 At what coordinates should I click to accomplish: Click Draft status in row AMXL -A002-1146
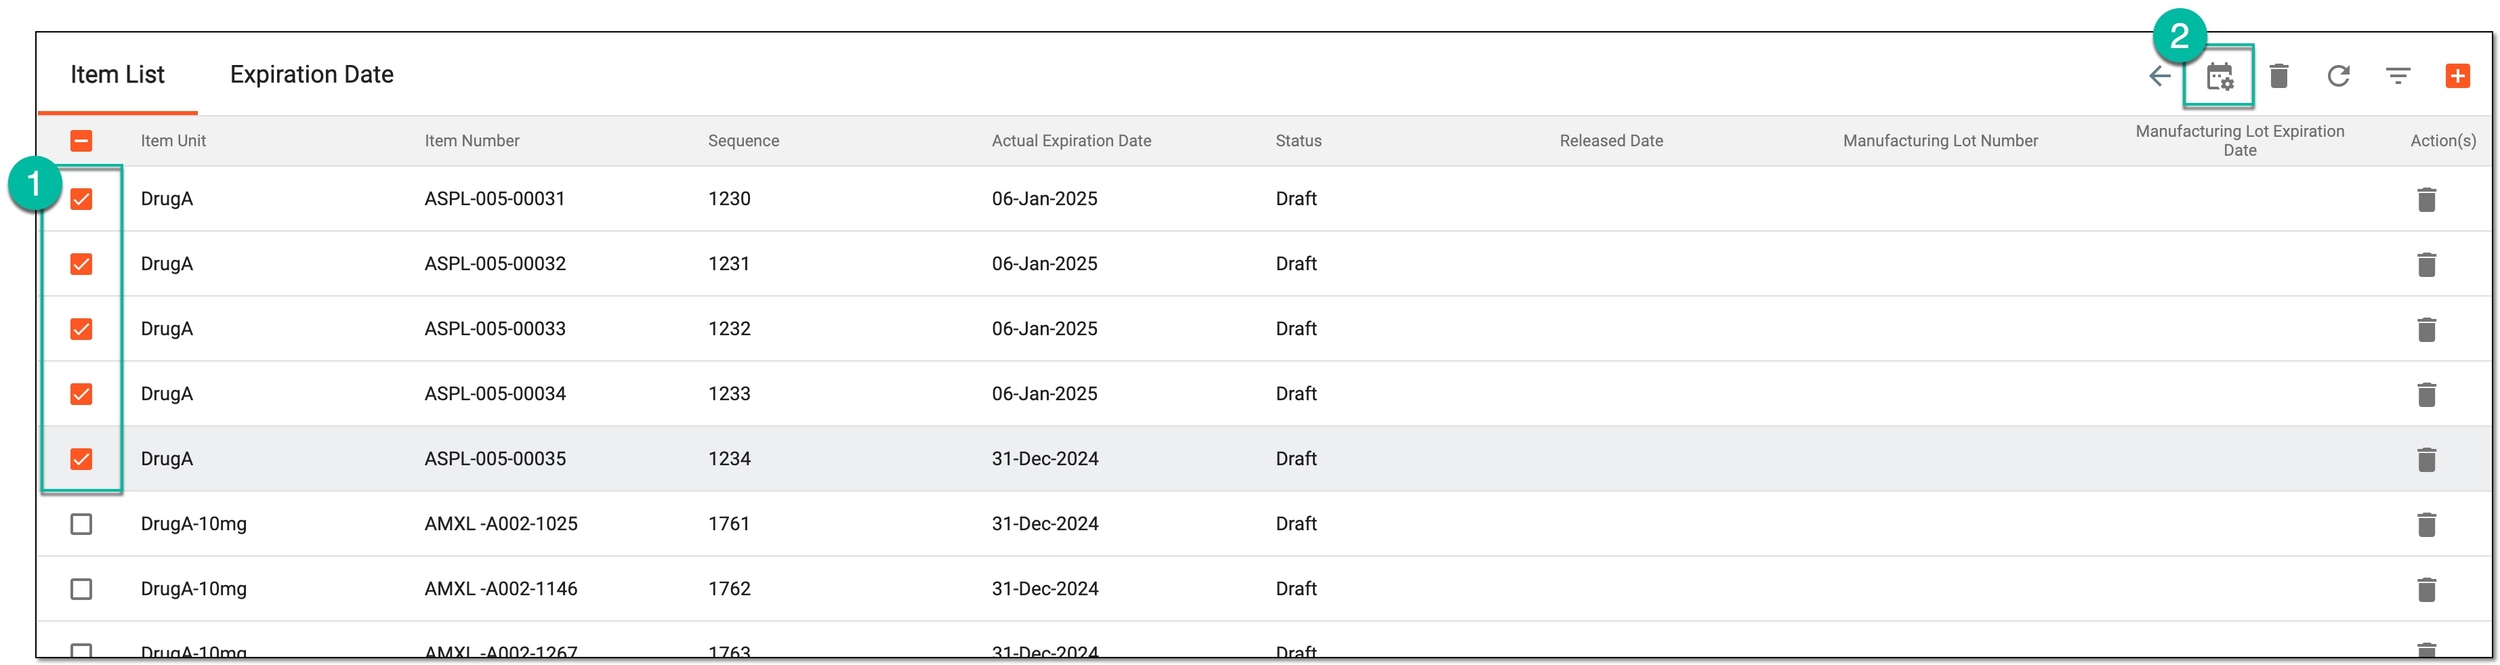(1296, 589)
